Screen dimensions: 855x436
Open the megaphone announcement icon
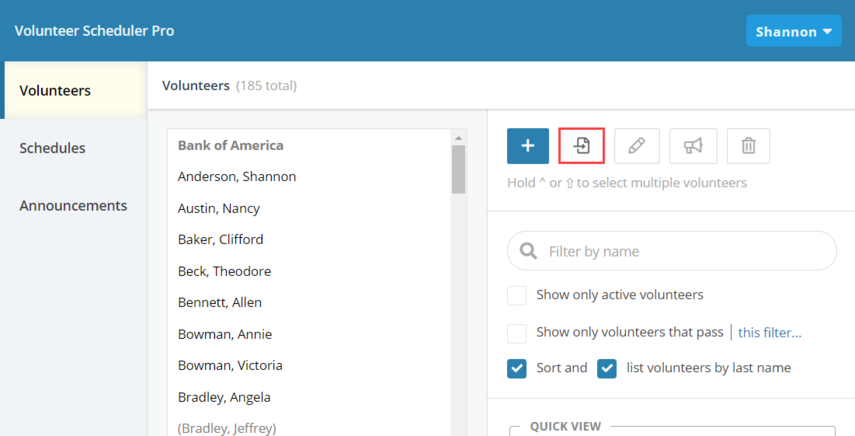tap(693, 146)
